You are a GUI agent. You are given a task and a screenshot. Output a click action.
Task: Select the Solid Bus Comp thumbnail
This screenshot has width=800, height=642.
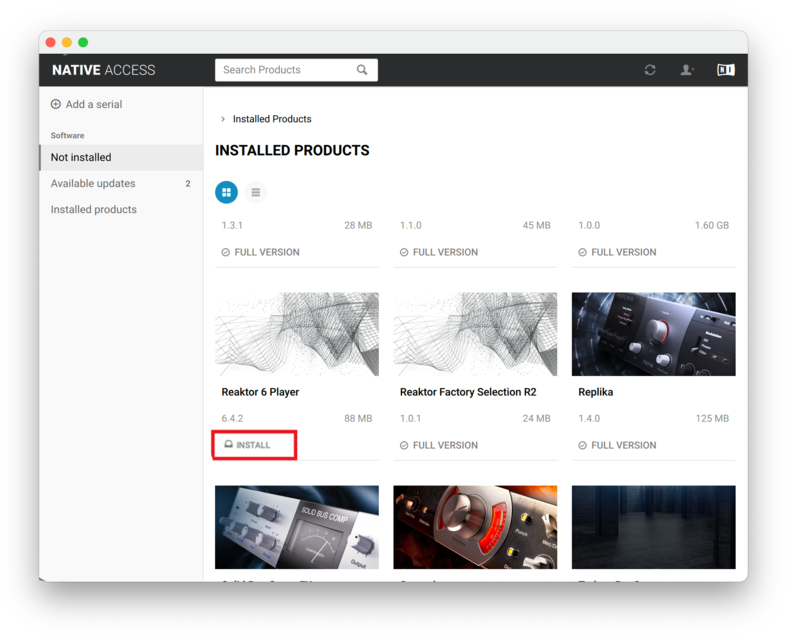[x=297, y=527]
